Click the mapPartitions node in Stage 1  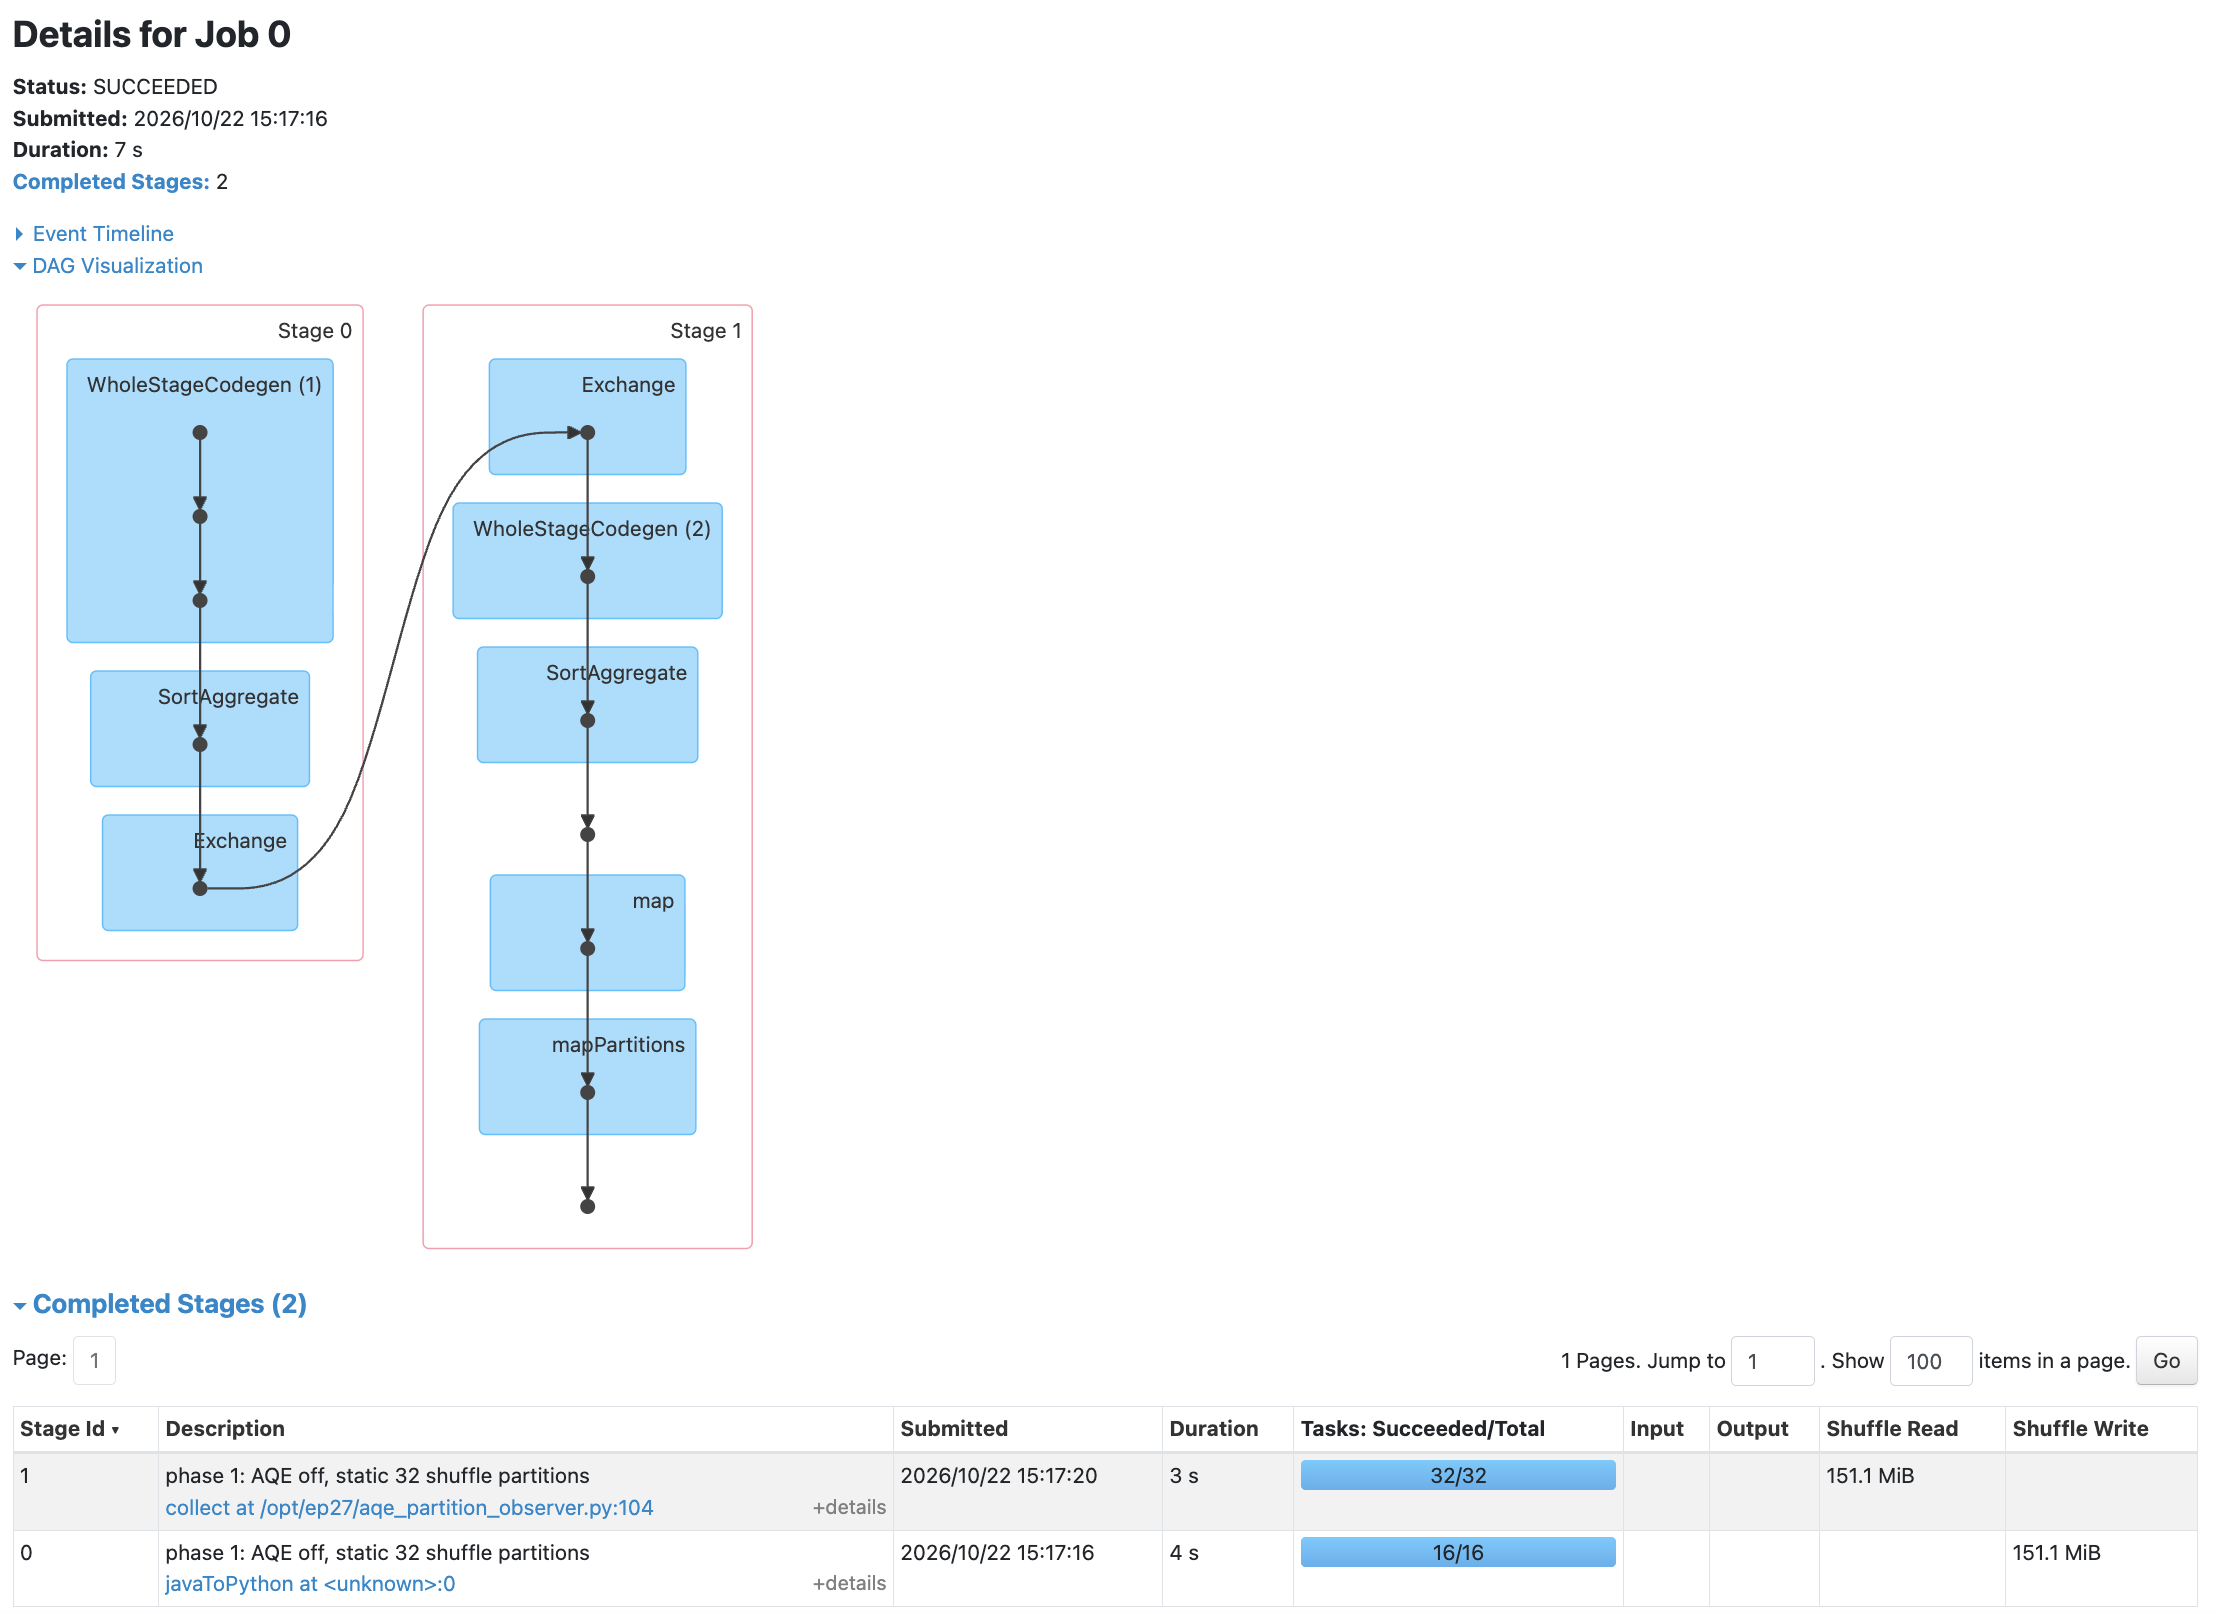587,1076
